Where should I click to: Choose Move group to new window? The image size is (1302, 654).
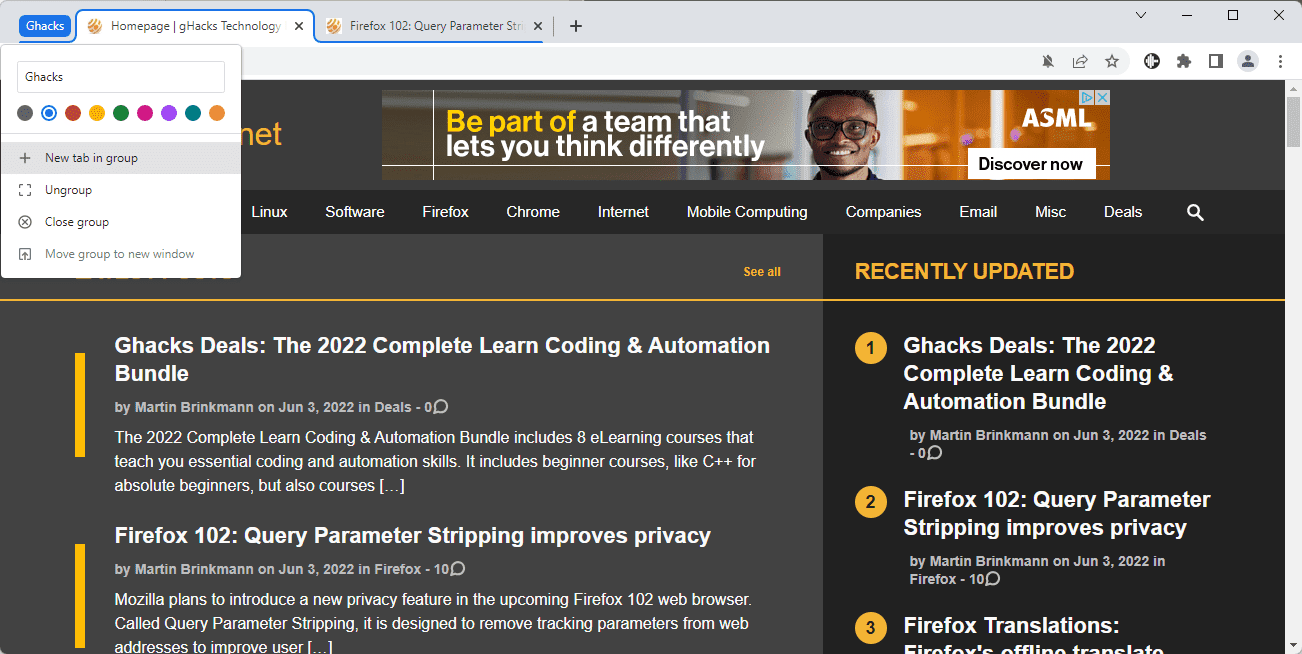click(x=121, y=254)
